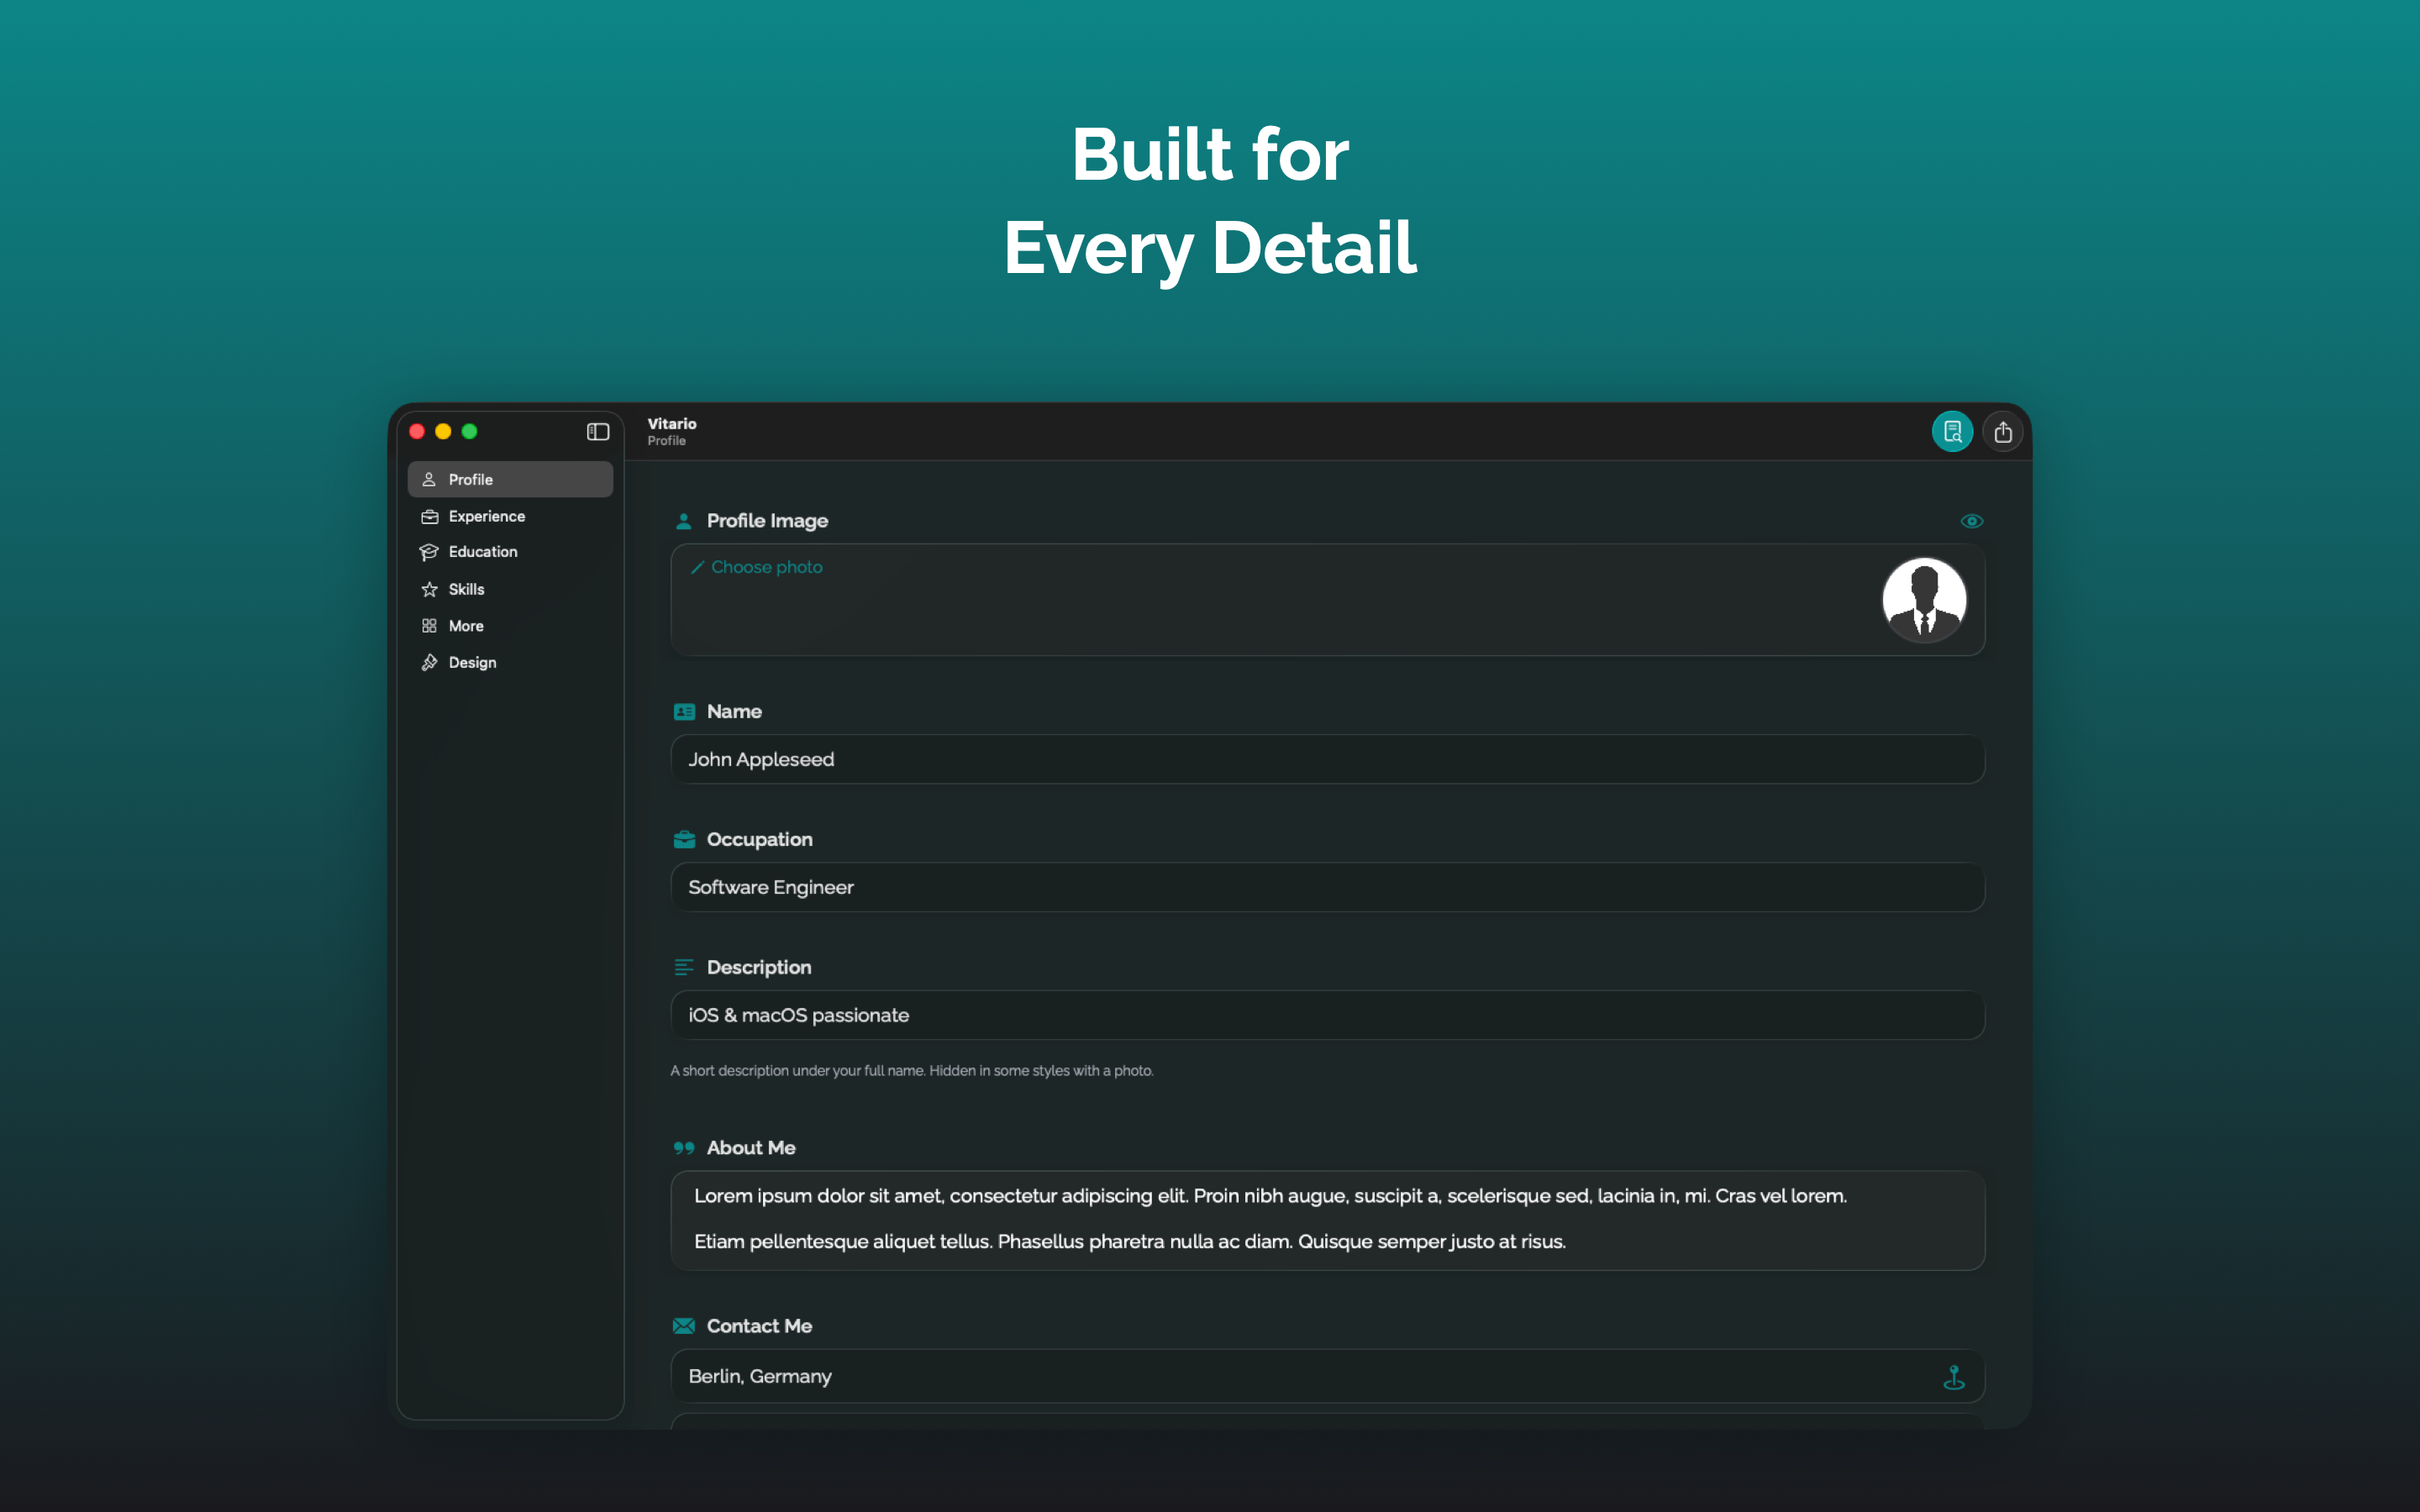The height and width of the screenshot is (1512, 2420).
Task: Select Profile in the sidebar
Action: [510, 479]
